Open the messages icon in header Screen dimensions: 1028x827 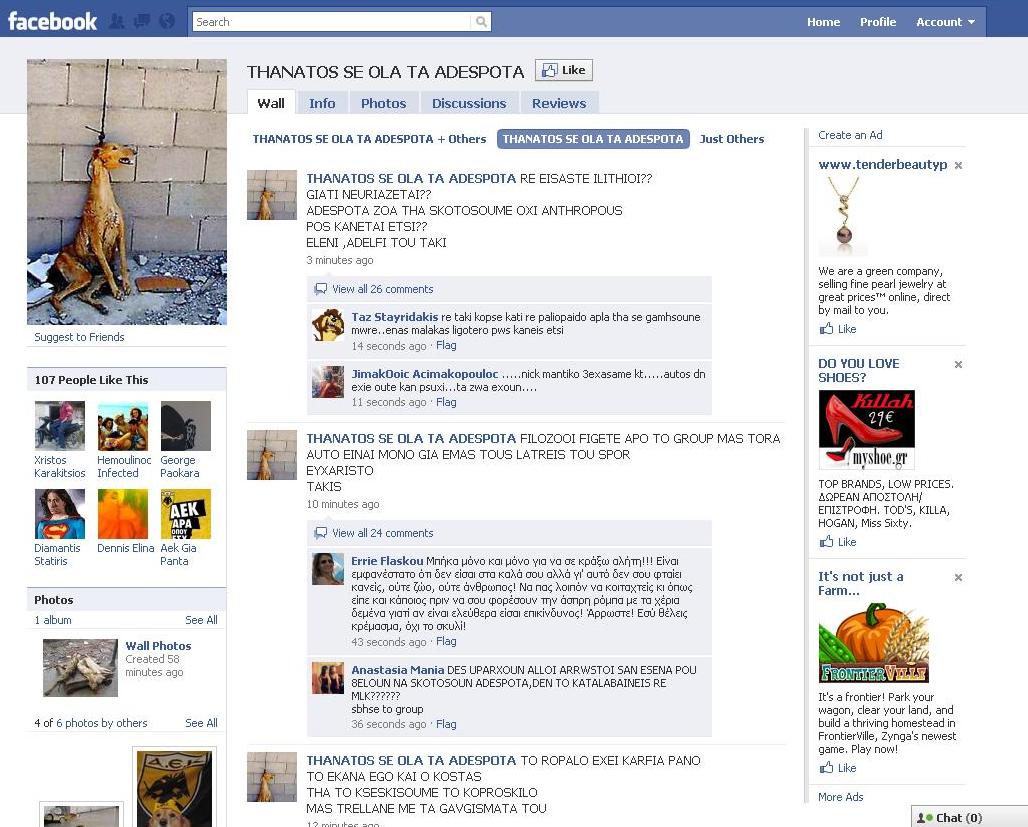pos(142,21)
